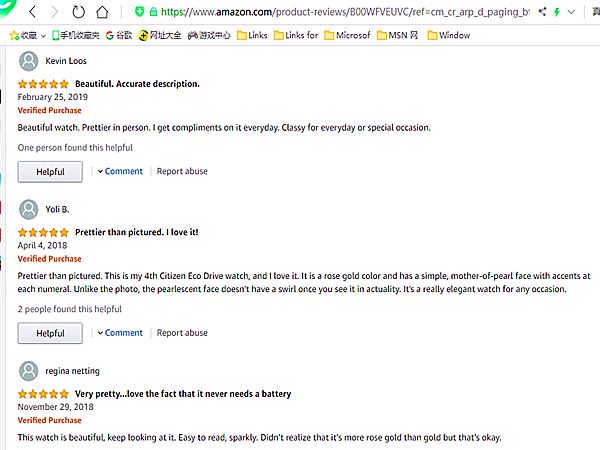Click the browser forward arrow

[55, 13]
